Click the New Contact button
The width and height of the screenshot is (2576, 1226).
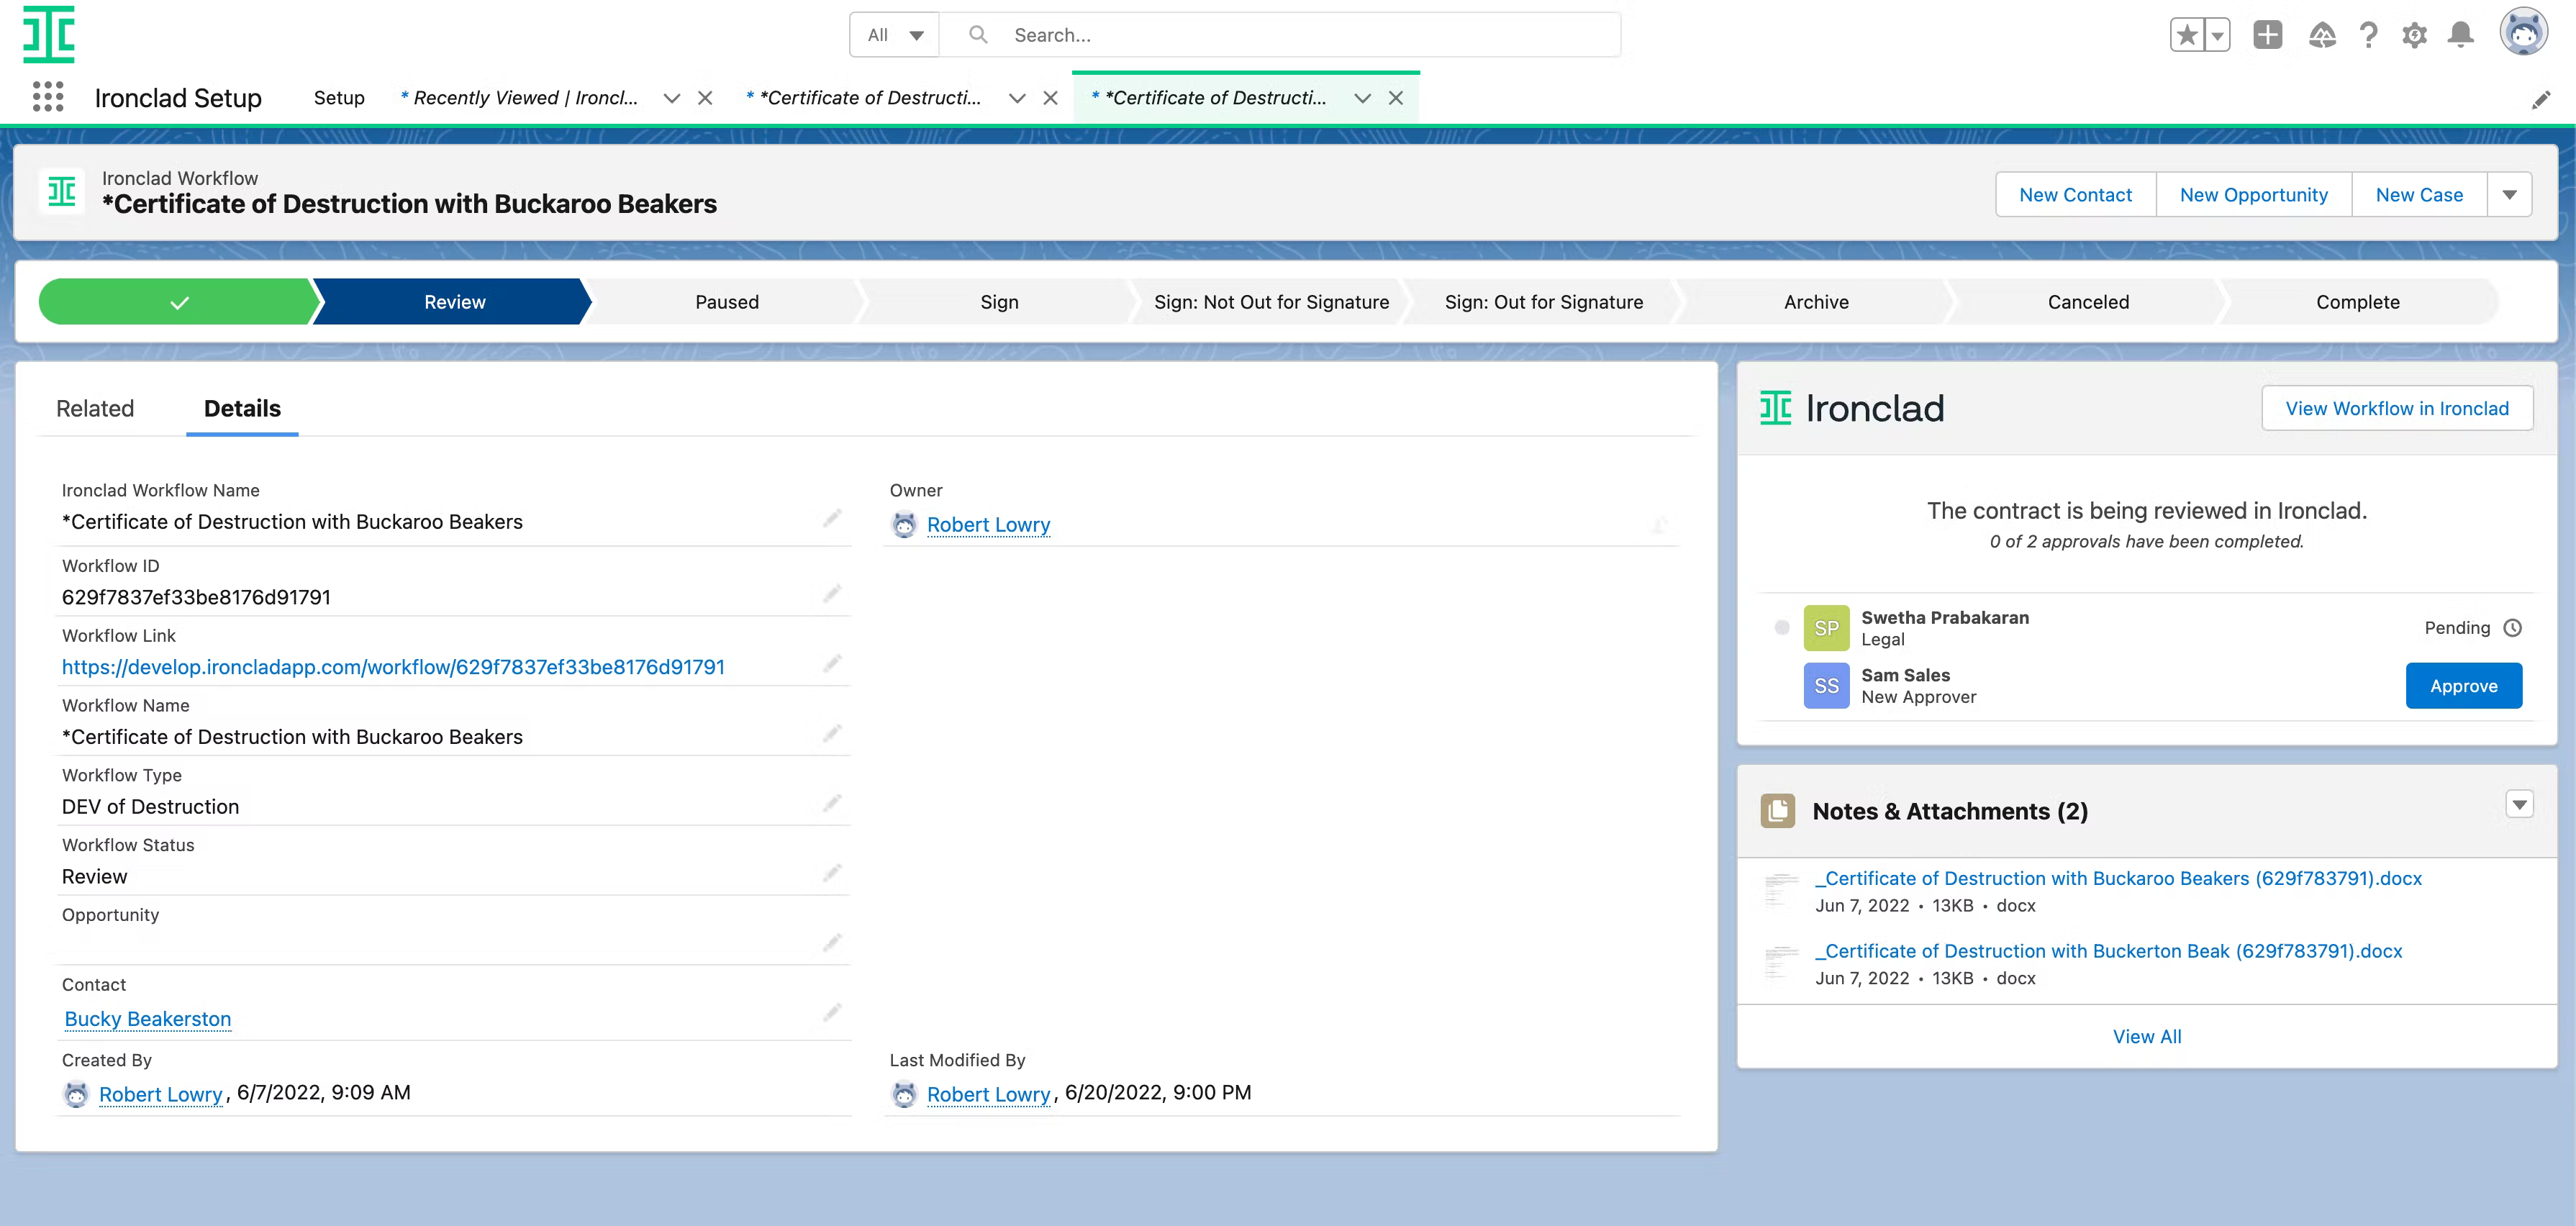click(2075, 195)
